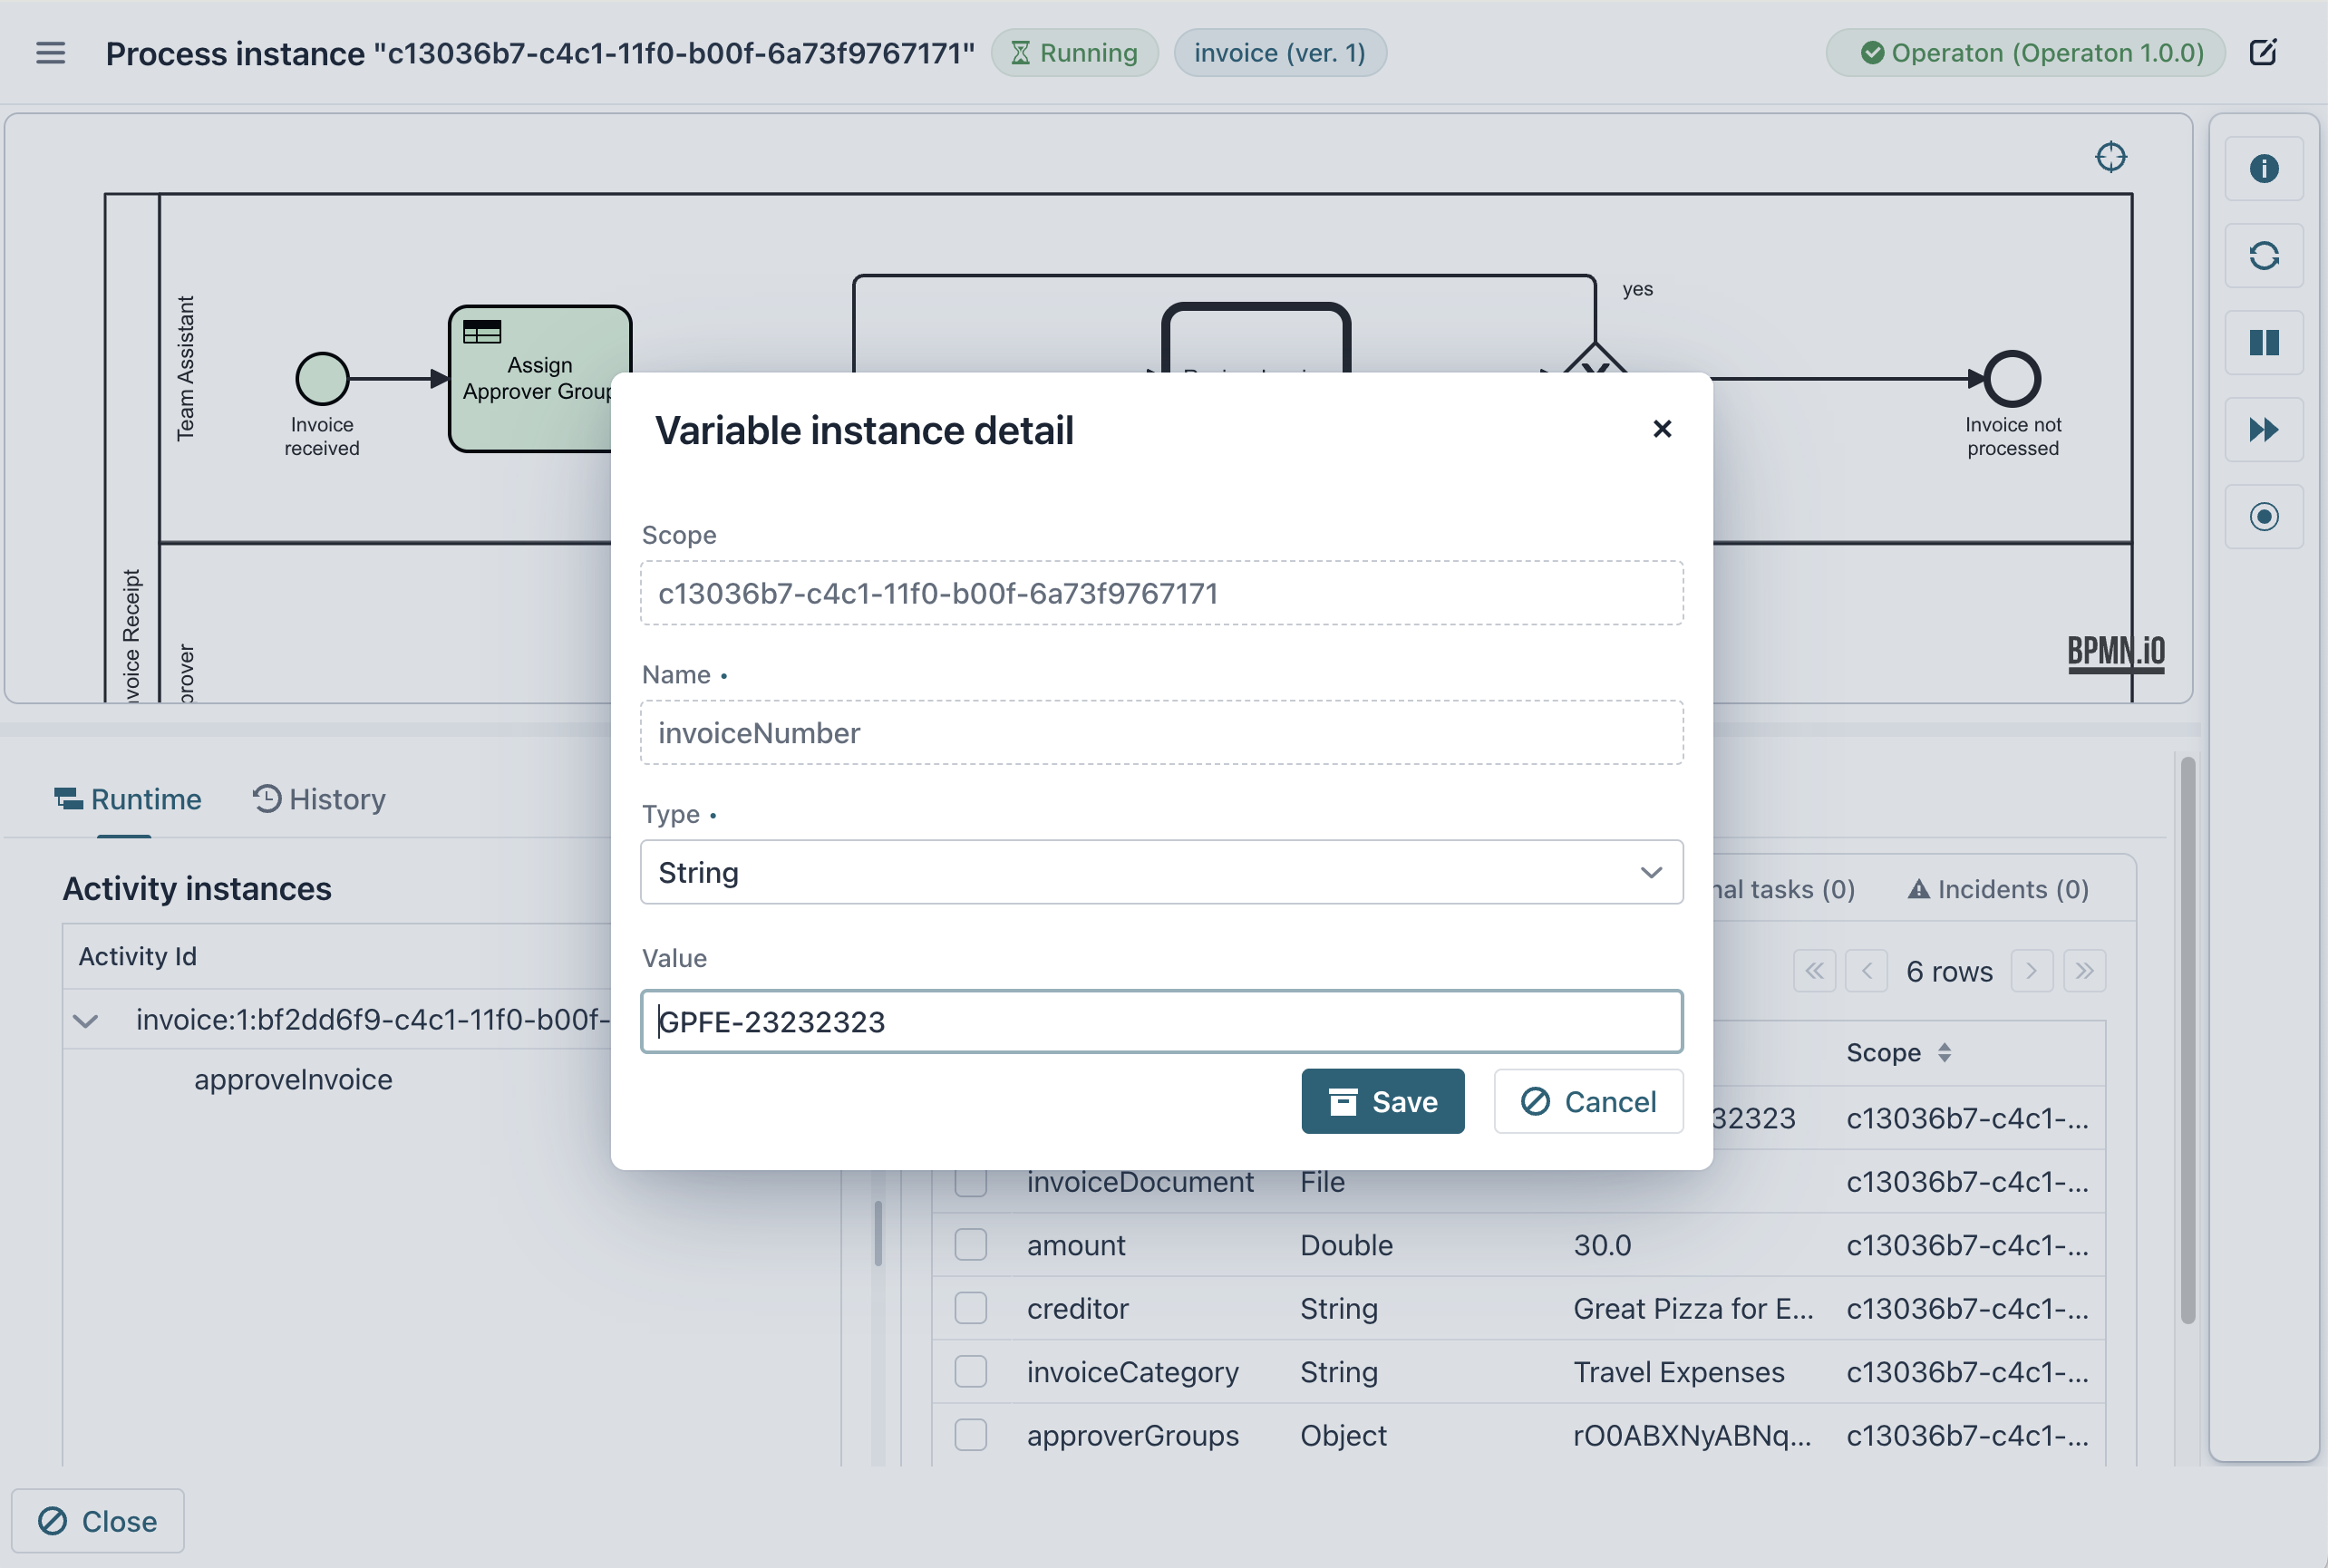2328x1568 pixels.
Task: Open the Type dropdown showing String
Action: pyautogui.click(x=1160, y=872)
